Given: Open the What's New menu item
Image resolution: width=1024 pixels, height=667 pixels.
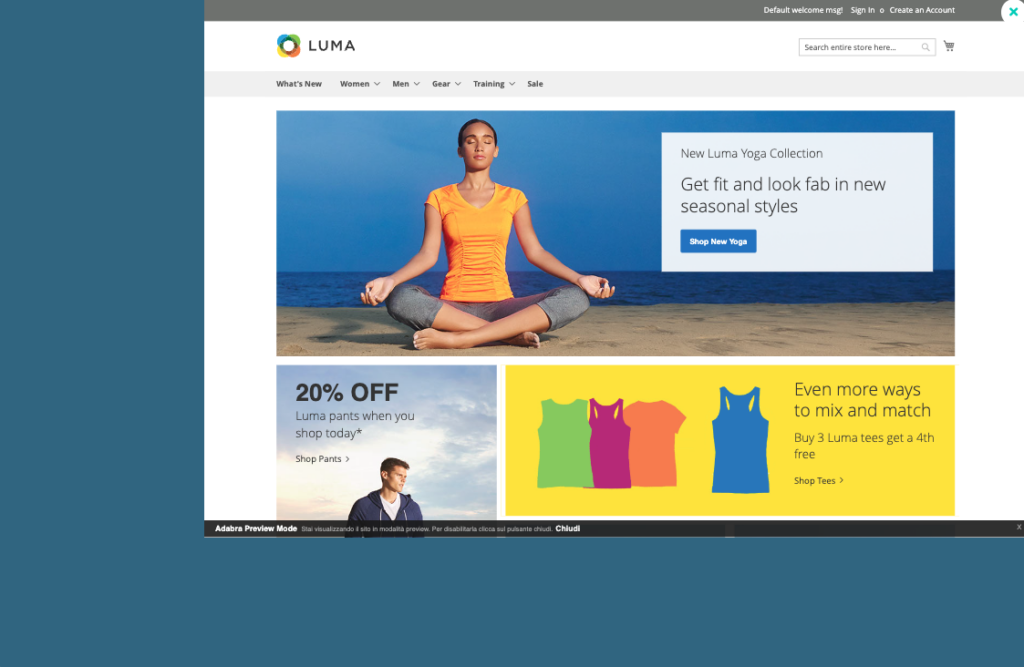Looking at the screenshot, I should [298, 84].
